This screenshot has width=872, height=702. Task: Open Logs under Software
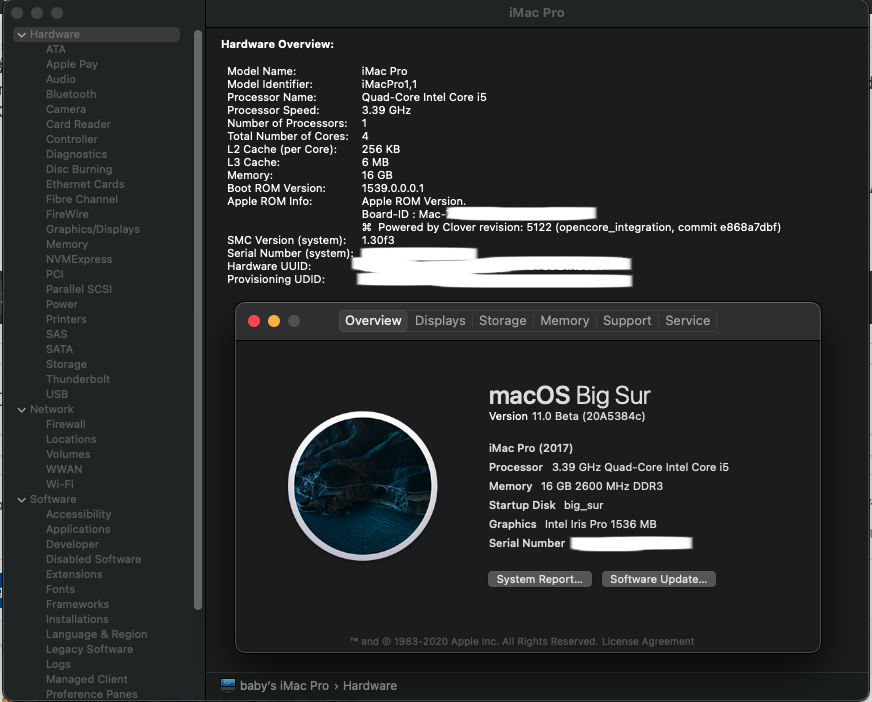pos(58,665)
